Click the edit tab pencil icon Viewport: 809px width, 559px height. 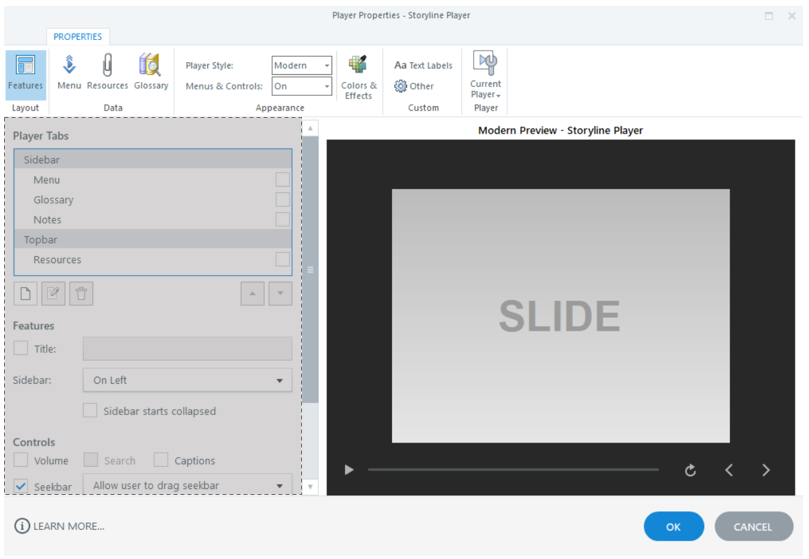[x=53, y=294]
